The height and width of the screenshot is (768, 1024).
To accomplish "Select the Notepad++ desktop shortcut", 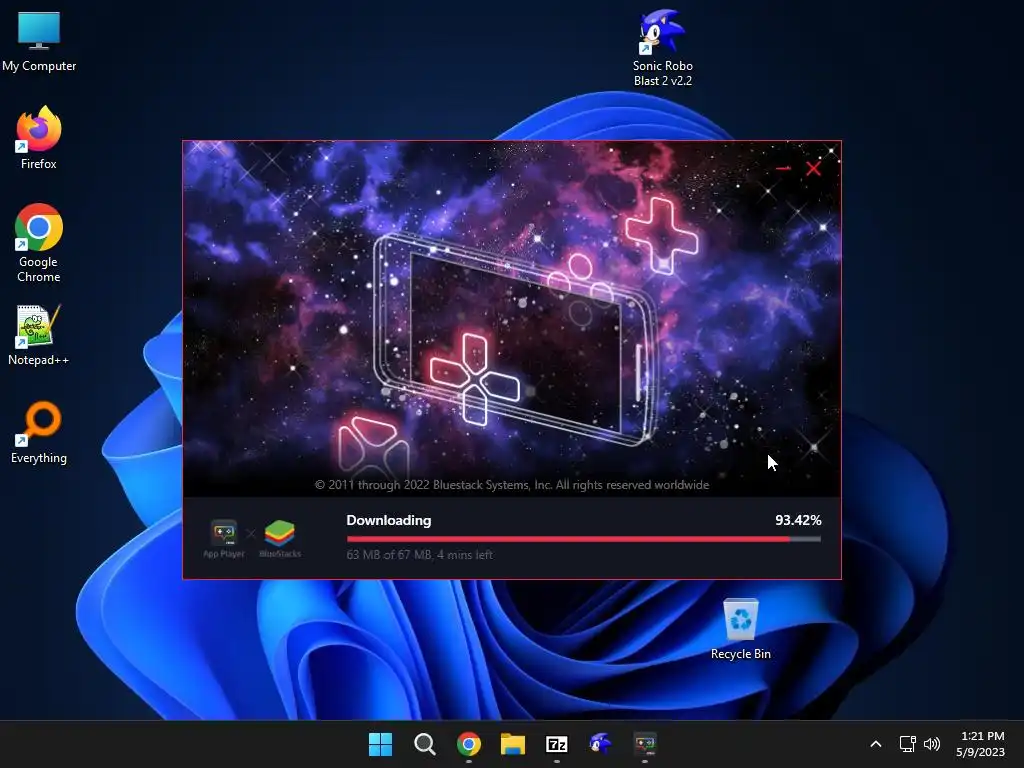I will [39, 335].
